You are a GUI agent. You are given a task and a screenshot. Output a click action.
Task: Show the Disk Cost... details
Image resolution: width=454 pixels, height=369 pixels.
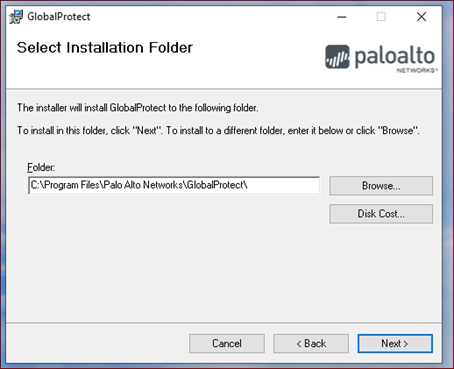tap(381, 214)
